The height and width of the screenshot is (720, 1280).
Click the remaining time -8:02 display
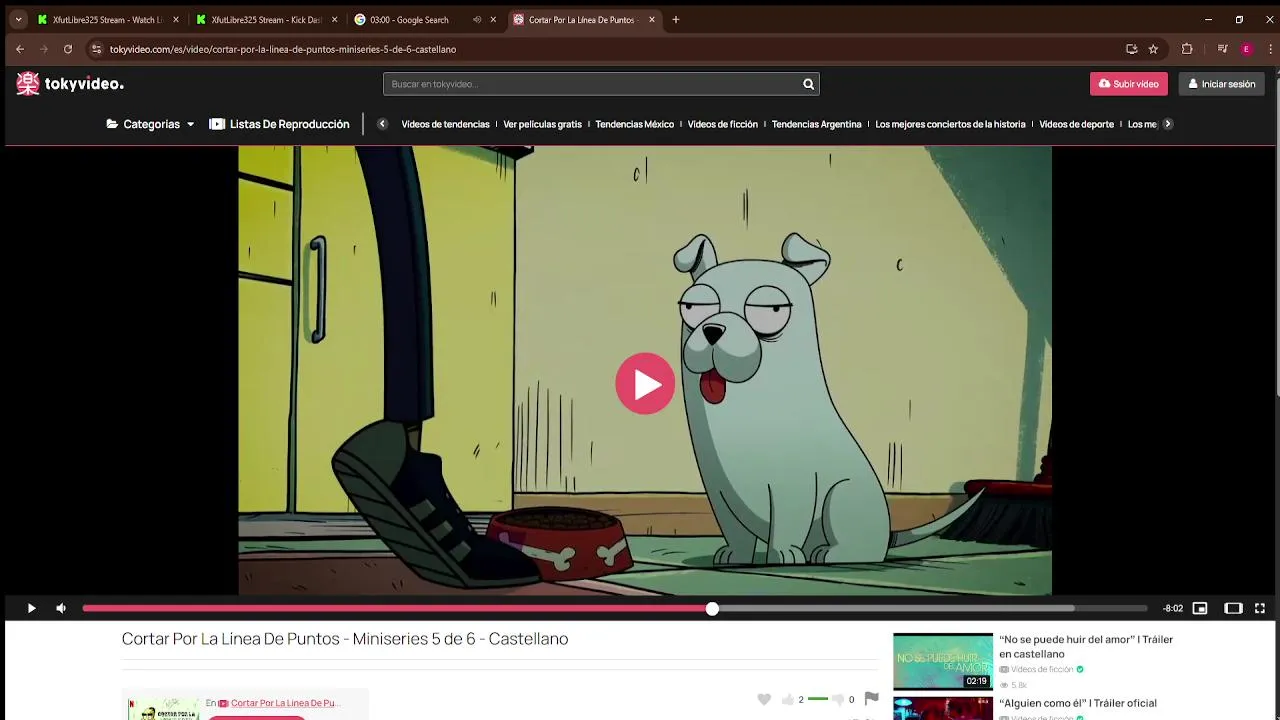pos(1173,608)
